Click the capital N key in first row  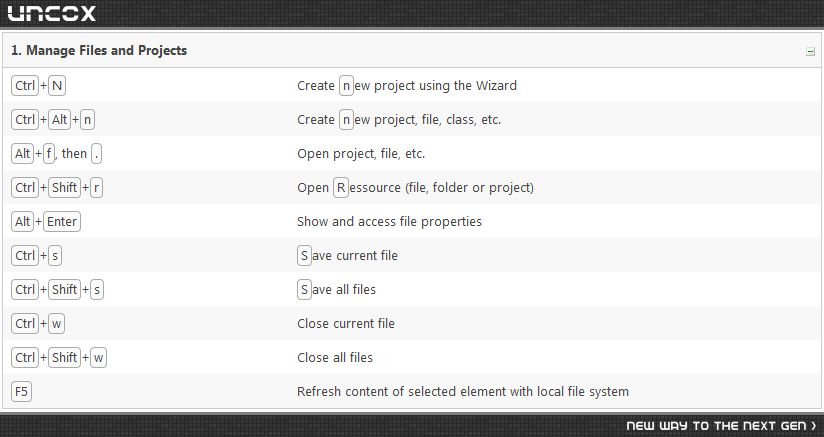point(57,86)
